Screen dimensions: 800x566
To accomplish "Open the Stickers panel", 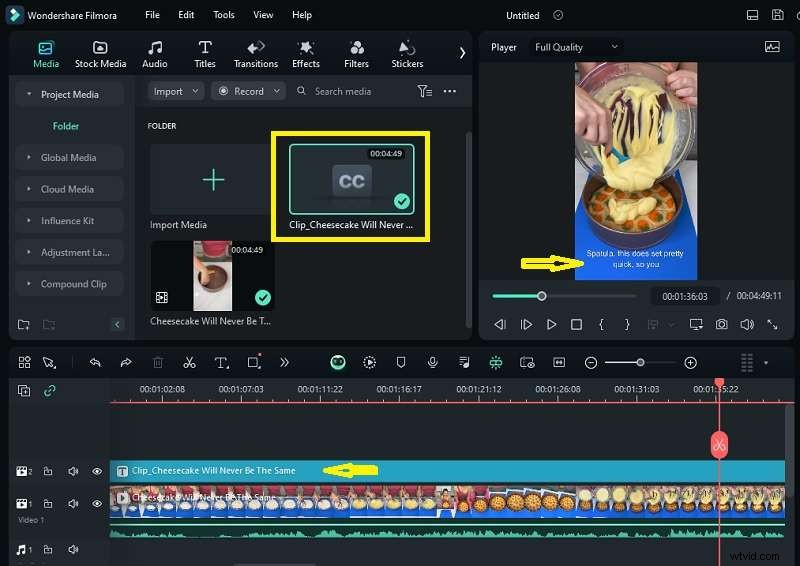I will (406, 54).
